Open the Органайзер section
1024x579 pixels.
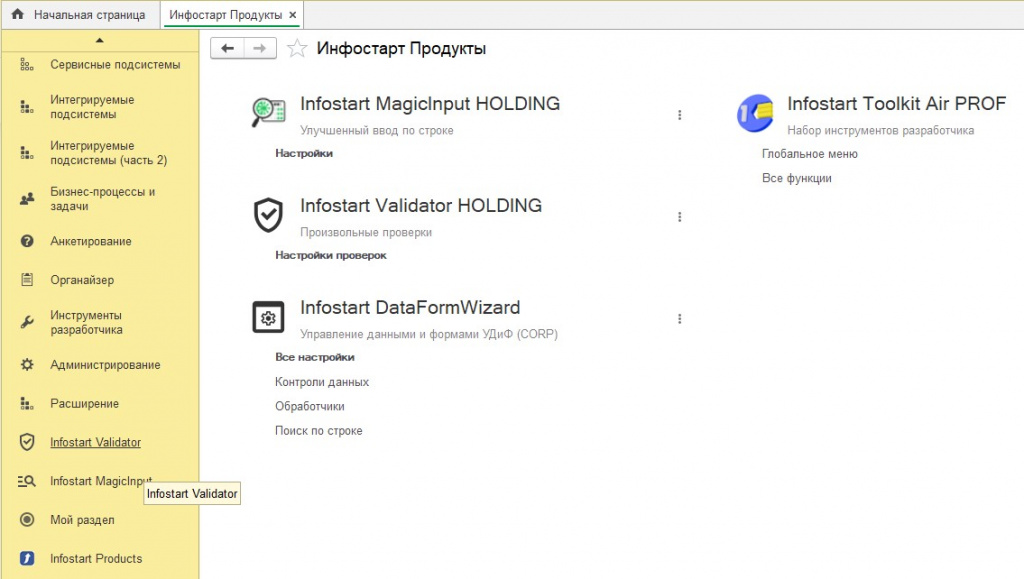point(82,280)
